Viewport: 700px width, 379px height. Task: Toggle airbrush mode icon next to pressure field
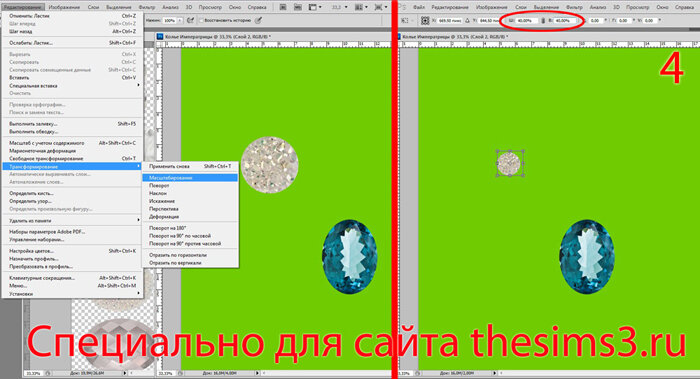click(x=191, y=21)
